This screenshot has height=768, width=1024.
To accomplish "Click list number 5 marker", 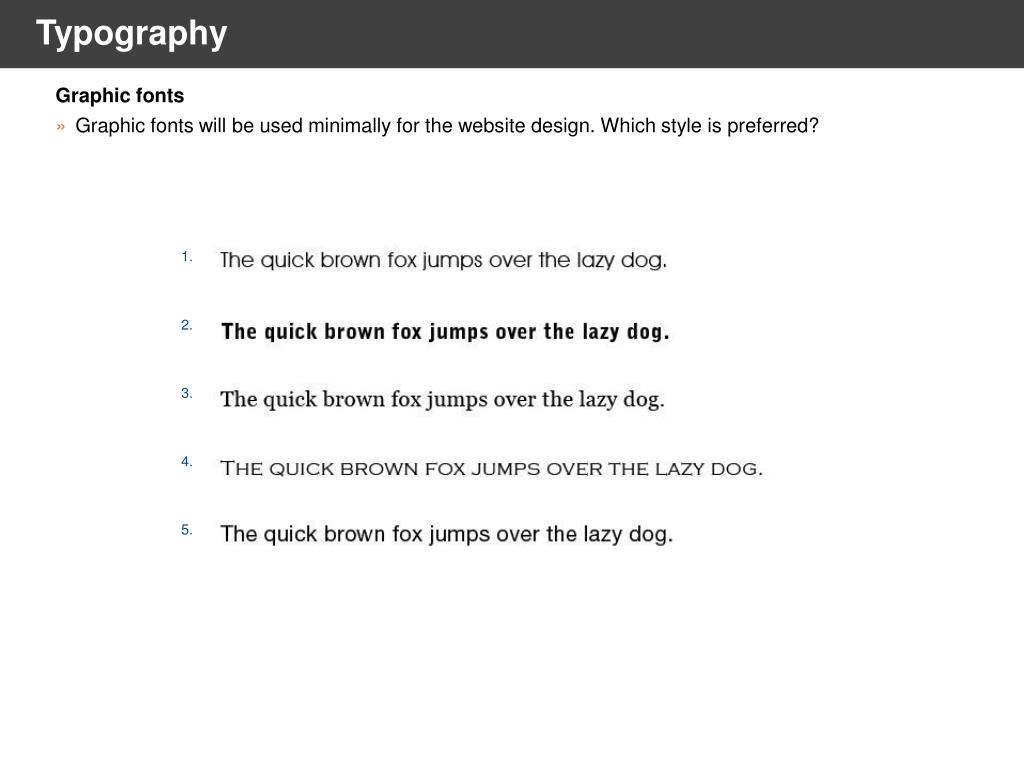I will tap(187, 530).
